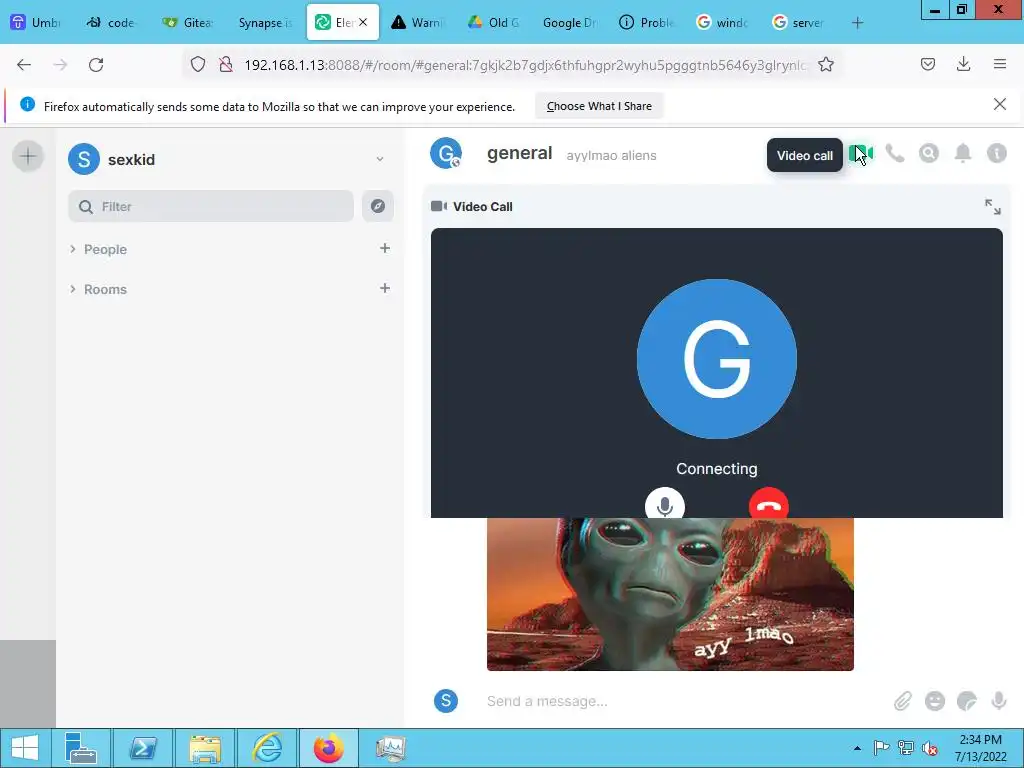The image size is (1024, 768).
Task: Switch to the Umbrel tab
Action: click(37, 23)
